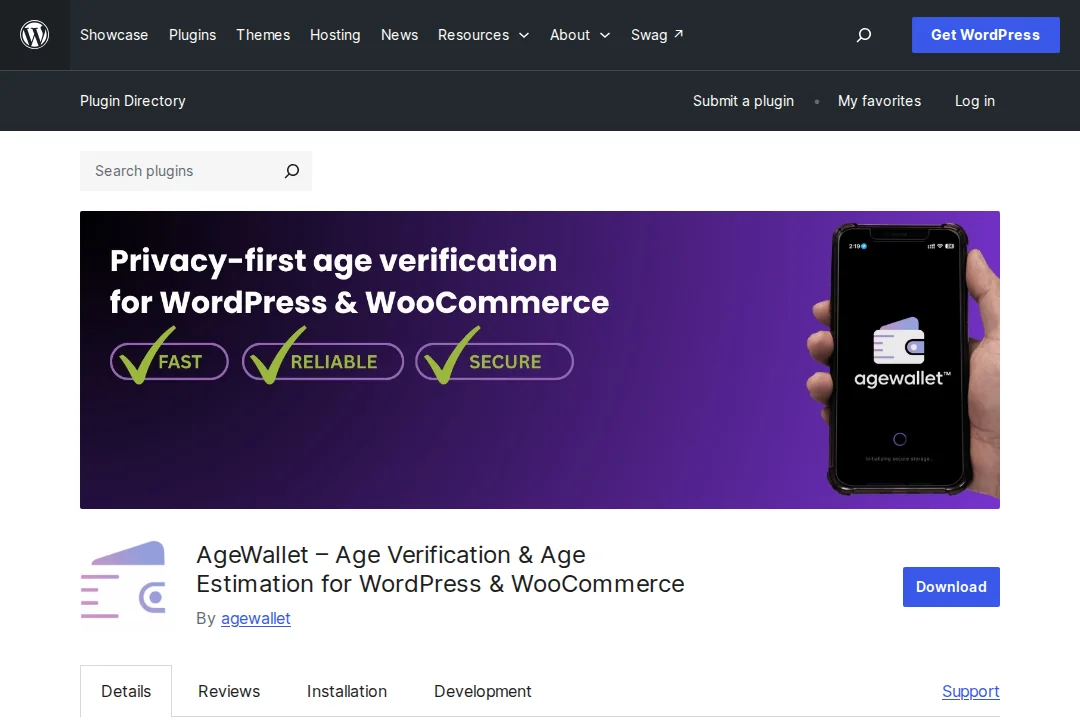
Task: Open the site search magnifier icon
Action: (864, 34)
